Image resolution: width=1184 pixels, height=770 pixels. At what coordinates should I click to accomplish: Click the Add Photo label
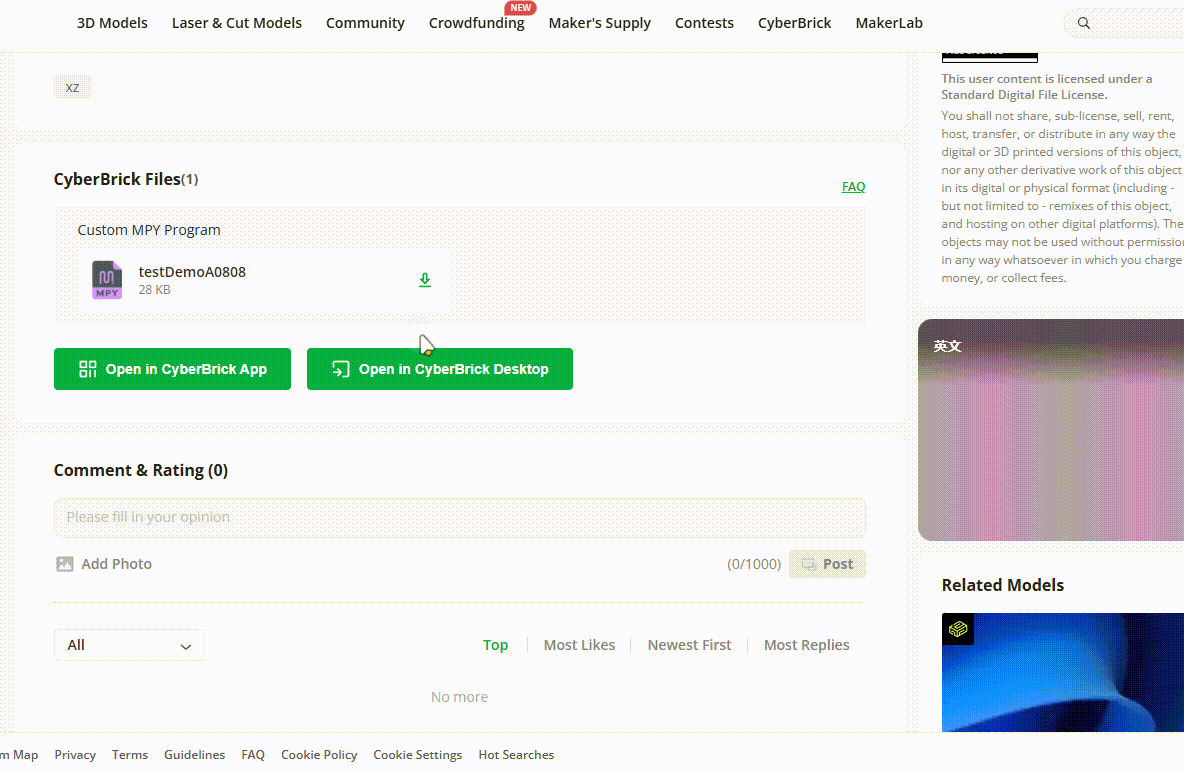[116, 564]
